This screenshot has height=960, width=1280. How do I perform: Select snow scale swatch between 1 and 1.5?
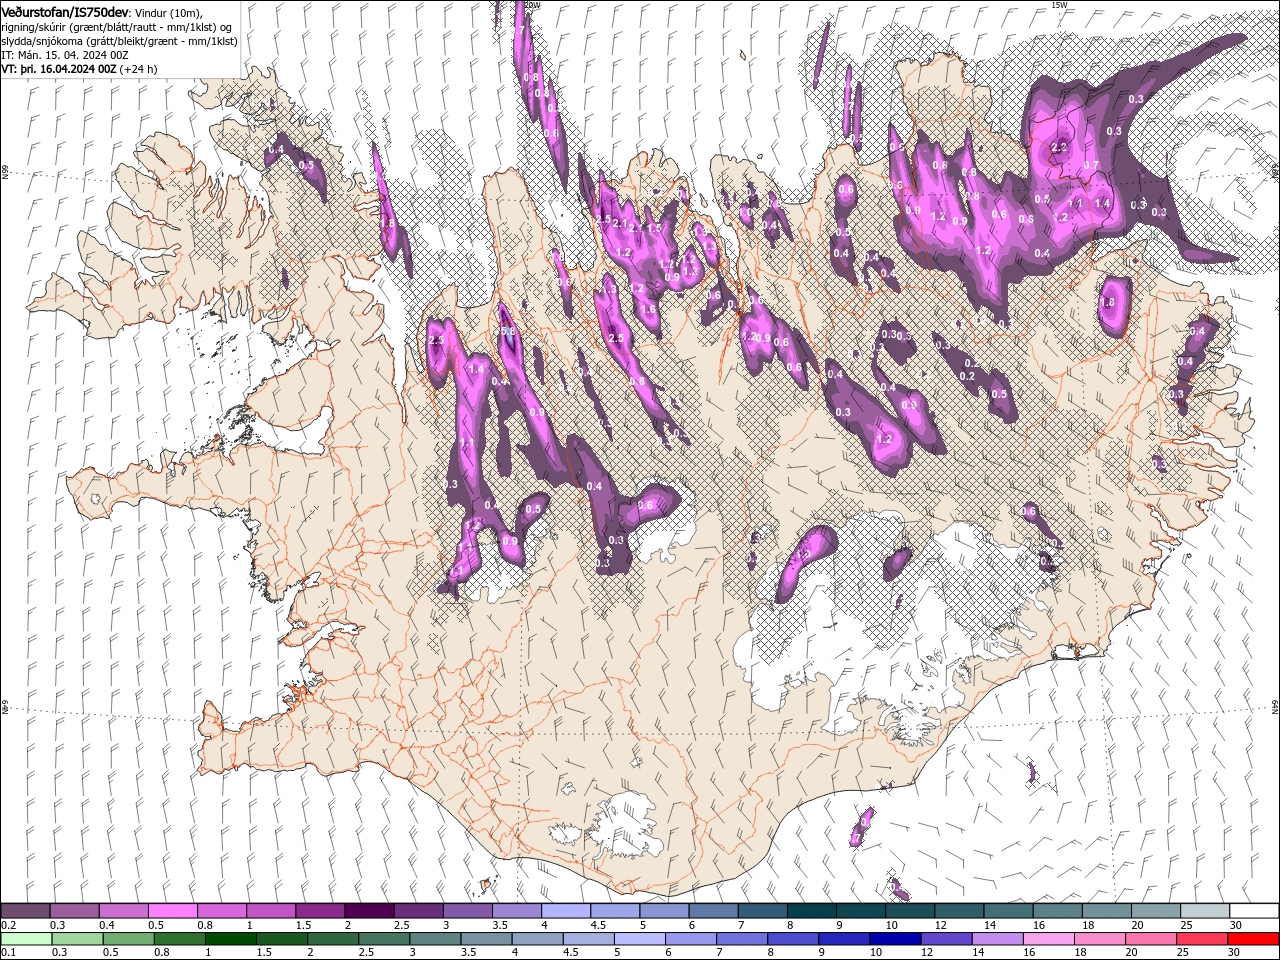[270, 911]
